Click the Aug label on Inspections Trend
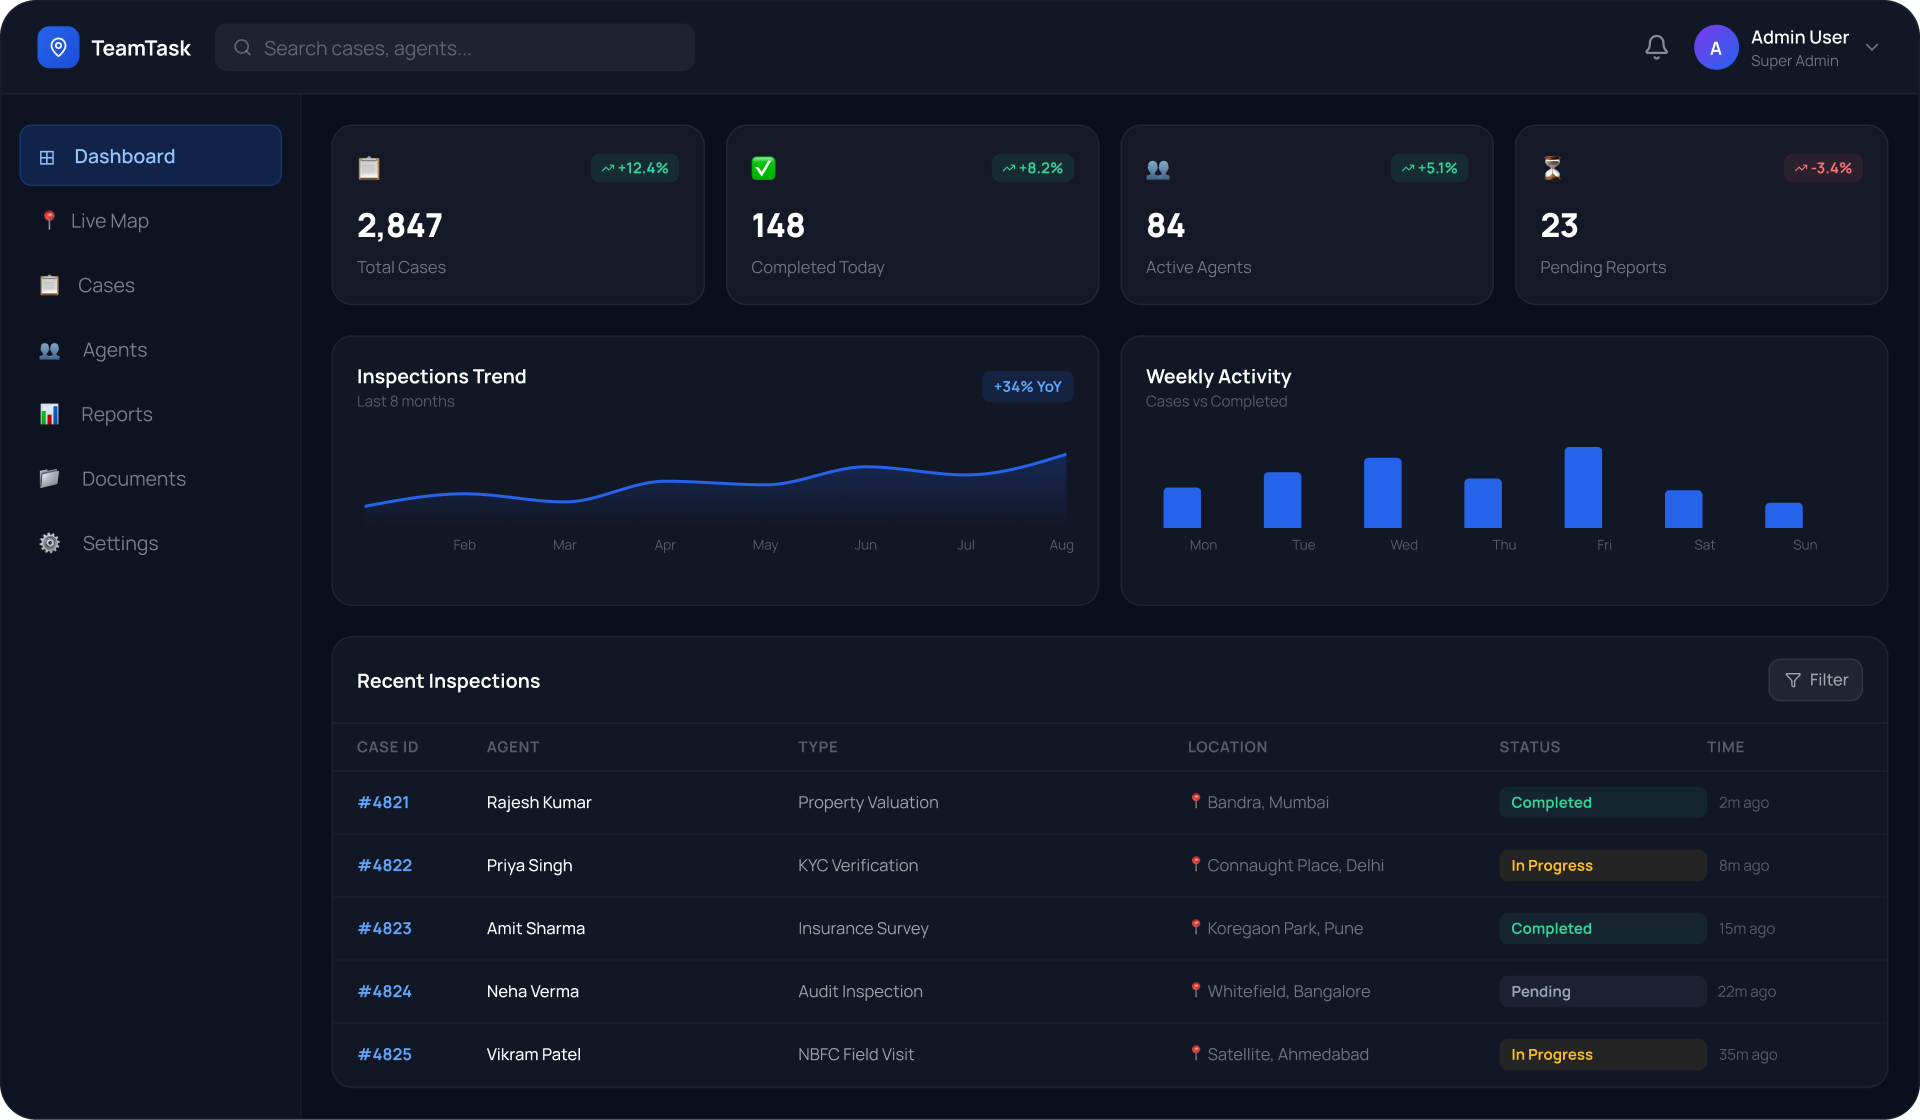The image size is (1920, 1120). (1061, 545)
